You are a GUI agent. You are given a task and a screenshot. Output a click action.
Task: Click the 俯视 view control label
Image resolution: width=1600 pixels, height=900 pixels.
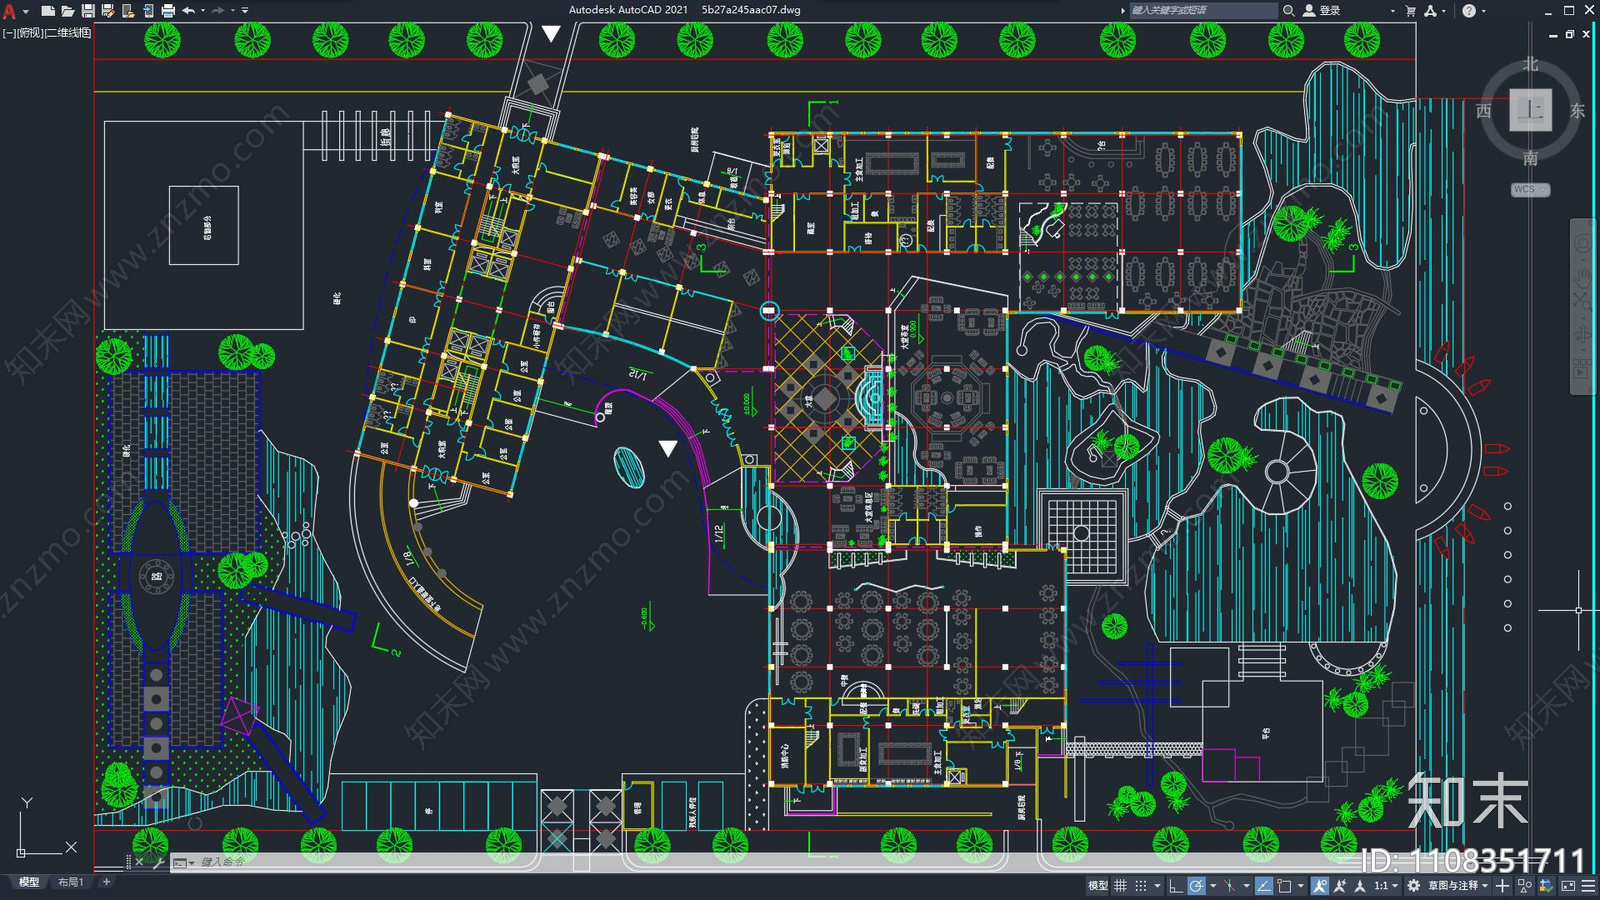click(x=30, y=33)
